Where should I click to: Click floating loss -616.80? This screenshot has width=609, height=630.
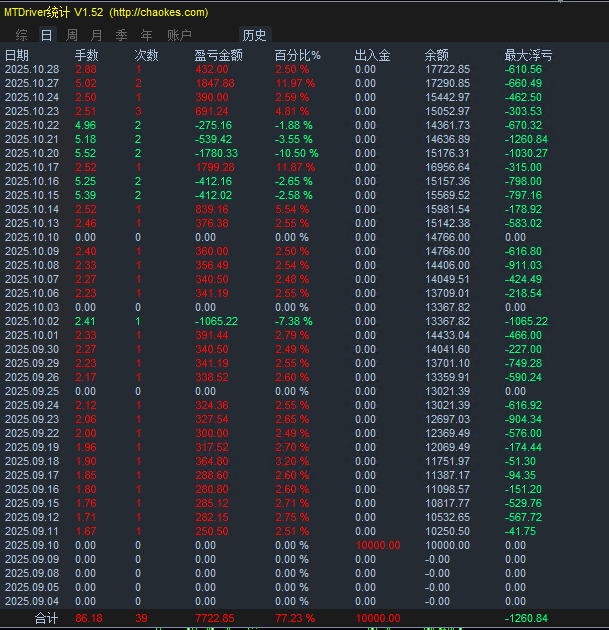coord(523,252)
